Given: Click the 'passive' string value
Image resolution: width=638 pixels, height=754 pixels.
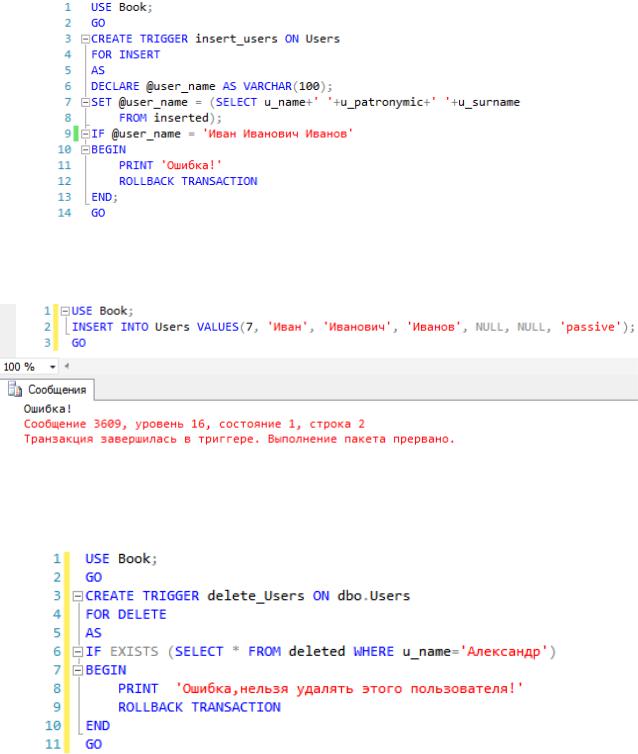Looking at the screenshot, I should point(590,327).
